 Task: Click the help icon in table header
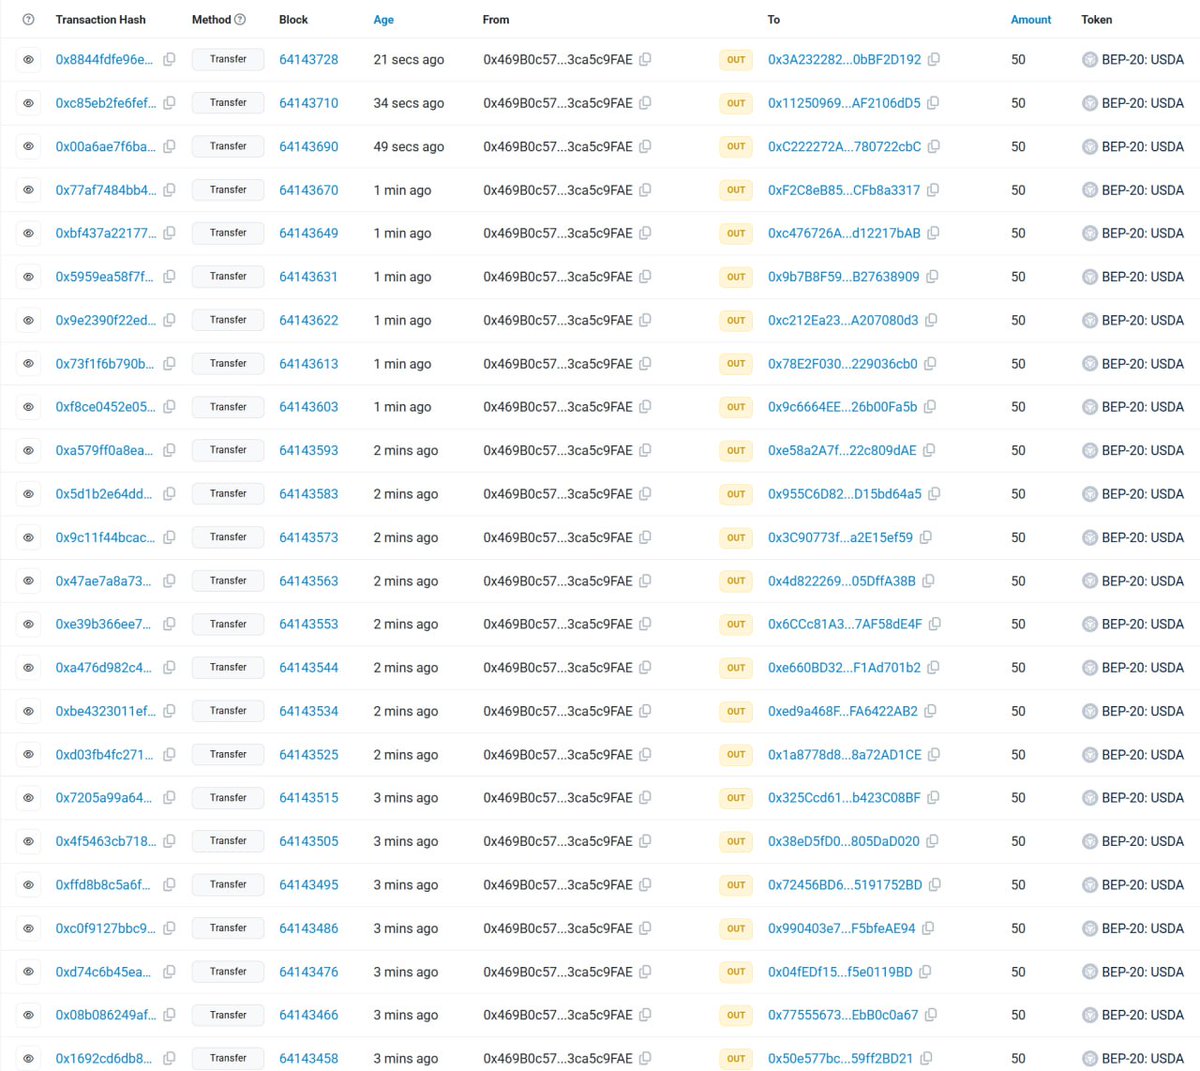pos(28,20)
